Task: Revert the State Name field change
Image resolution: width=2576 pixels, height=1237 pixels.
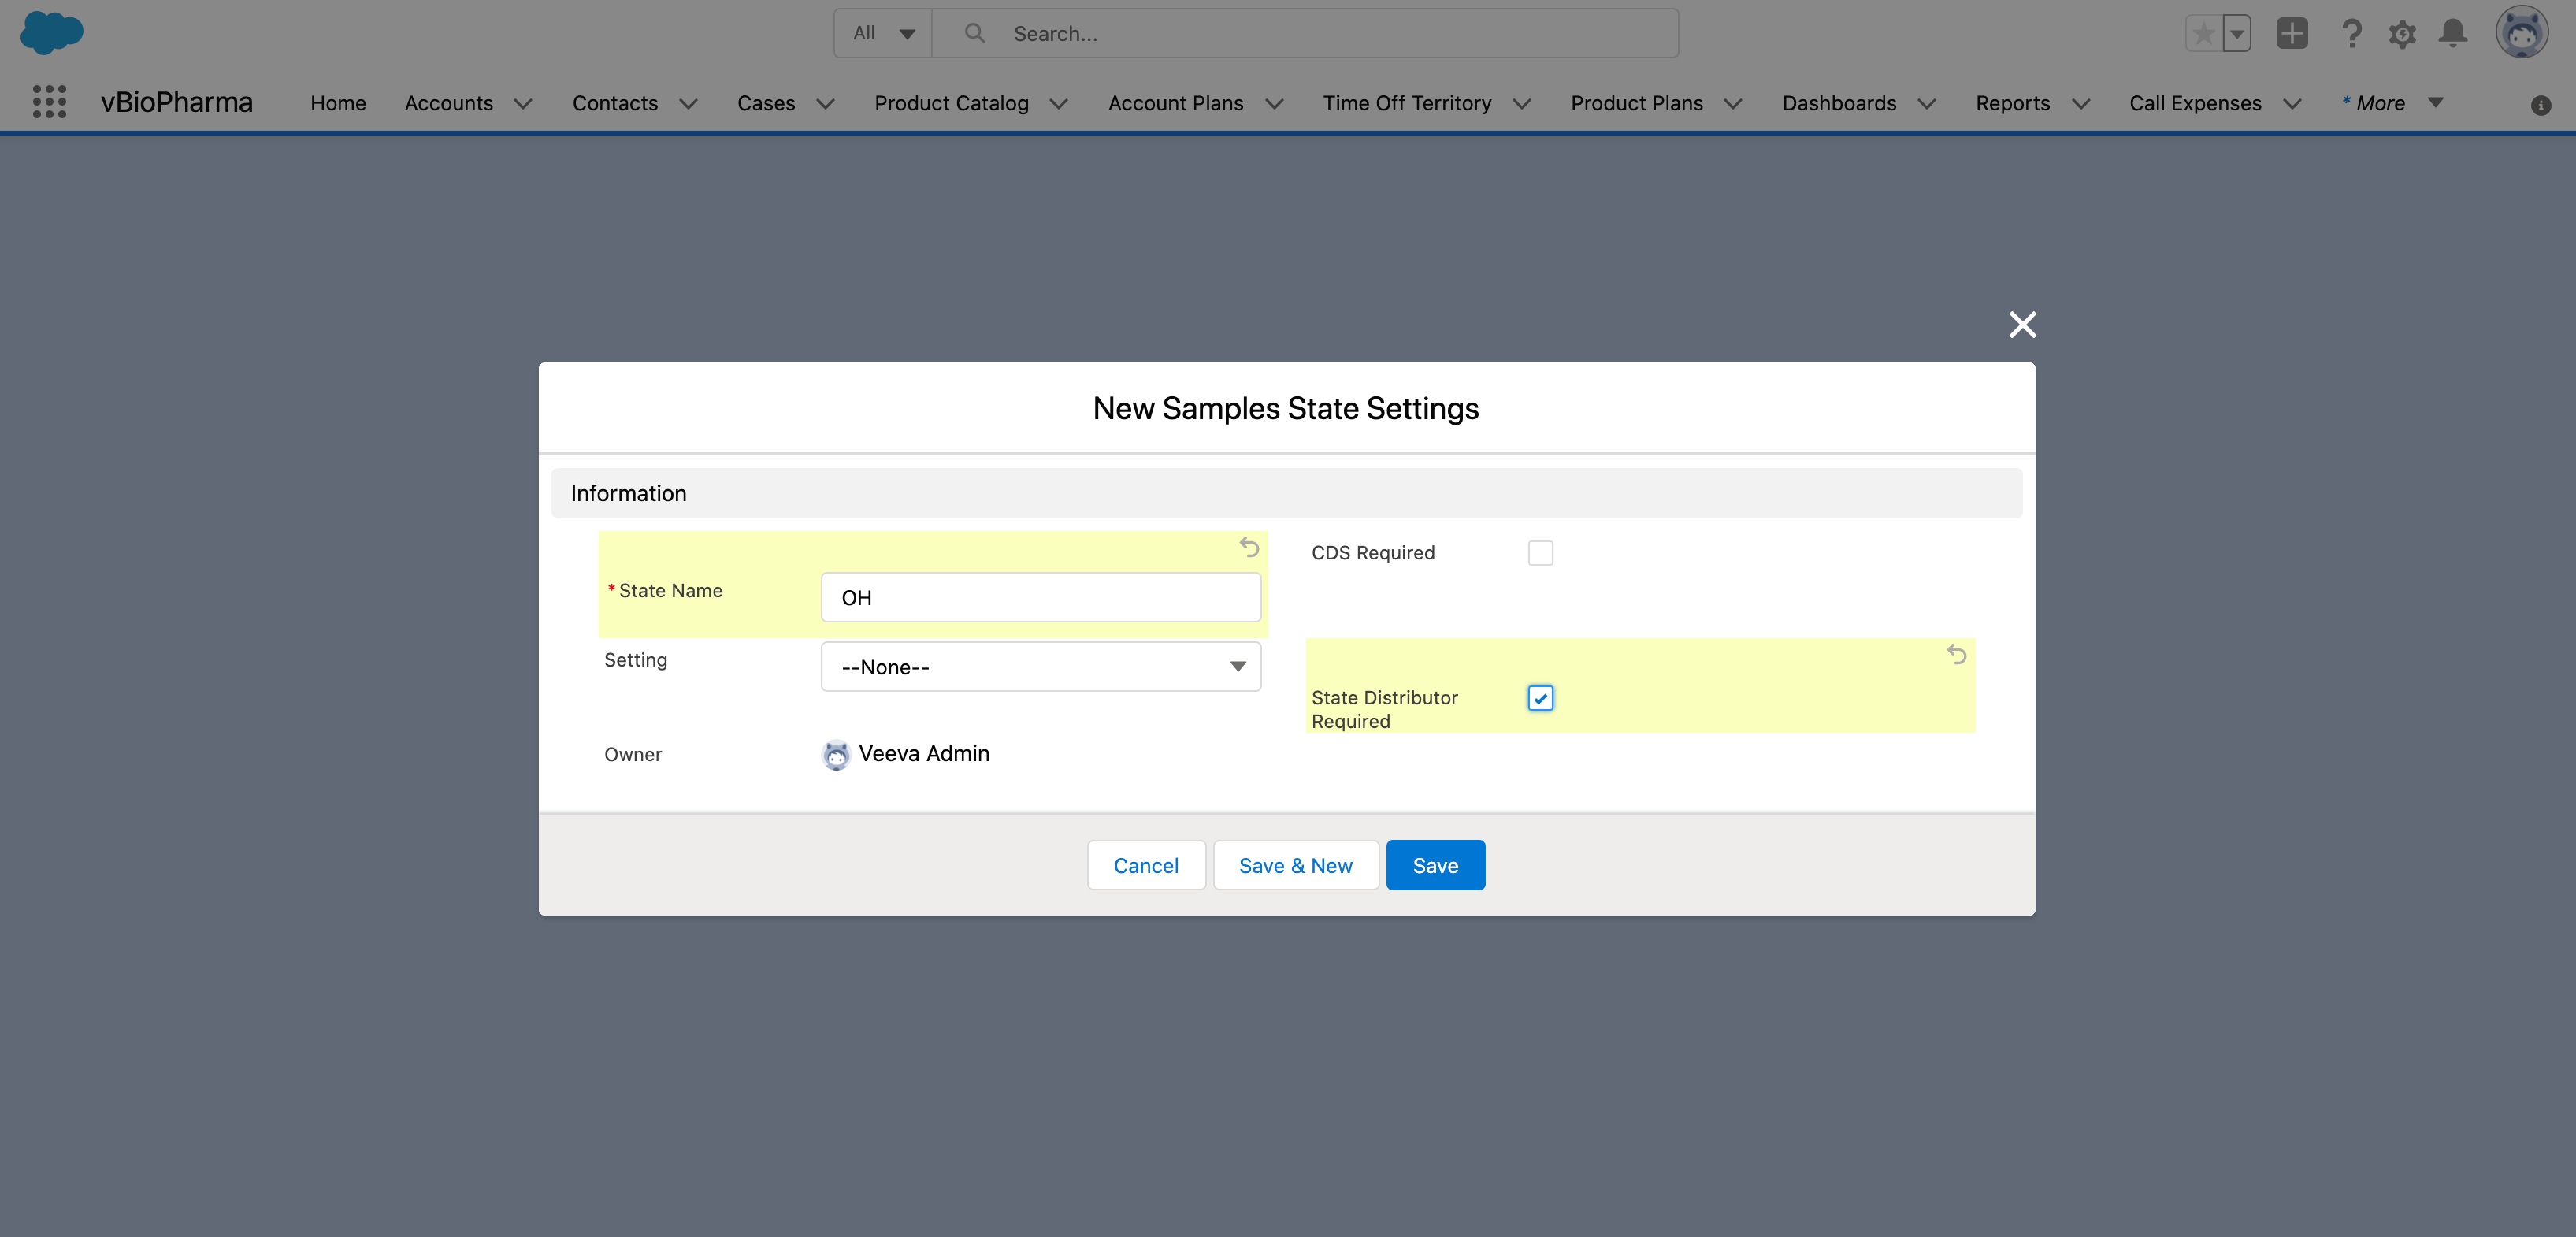Action: click(1248, 548)
